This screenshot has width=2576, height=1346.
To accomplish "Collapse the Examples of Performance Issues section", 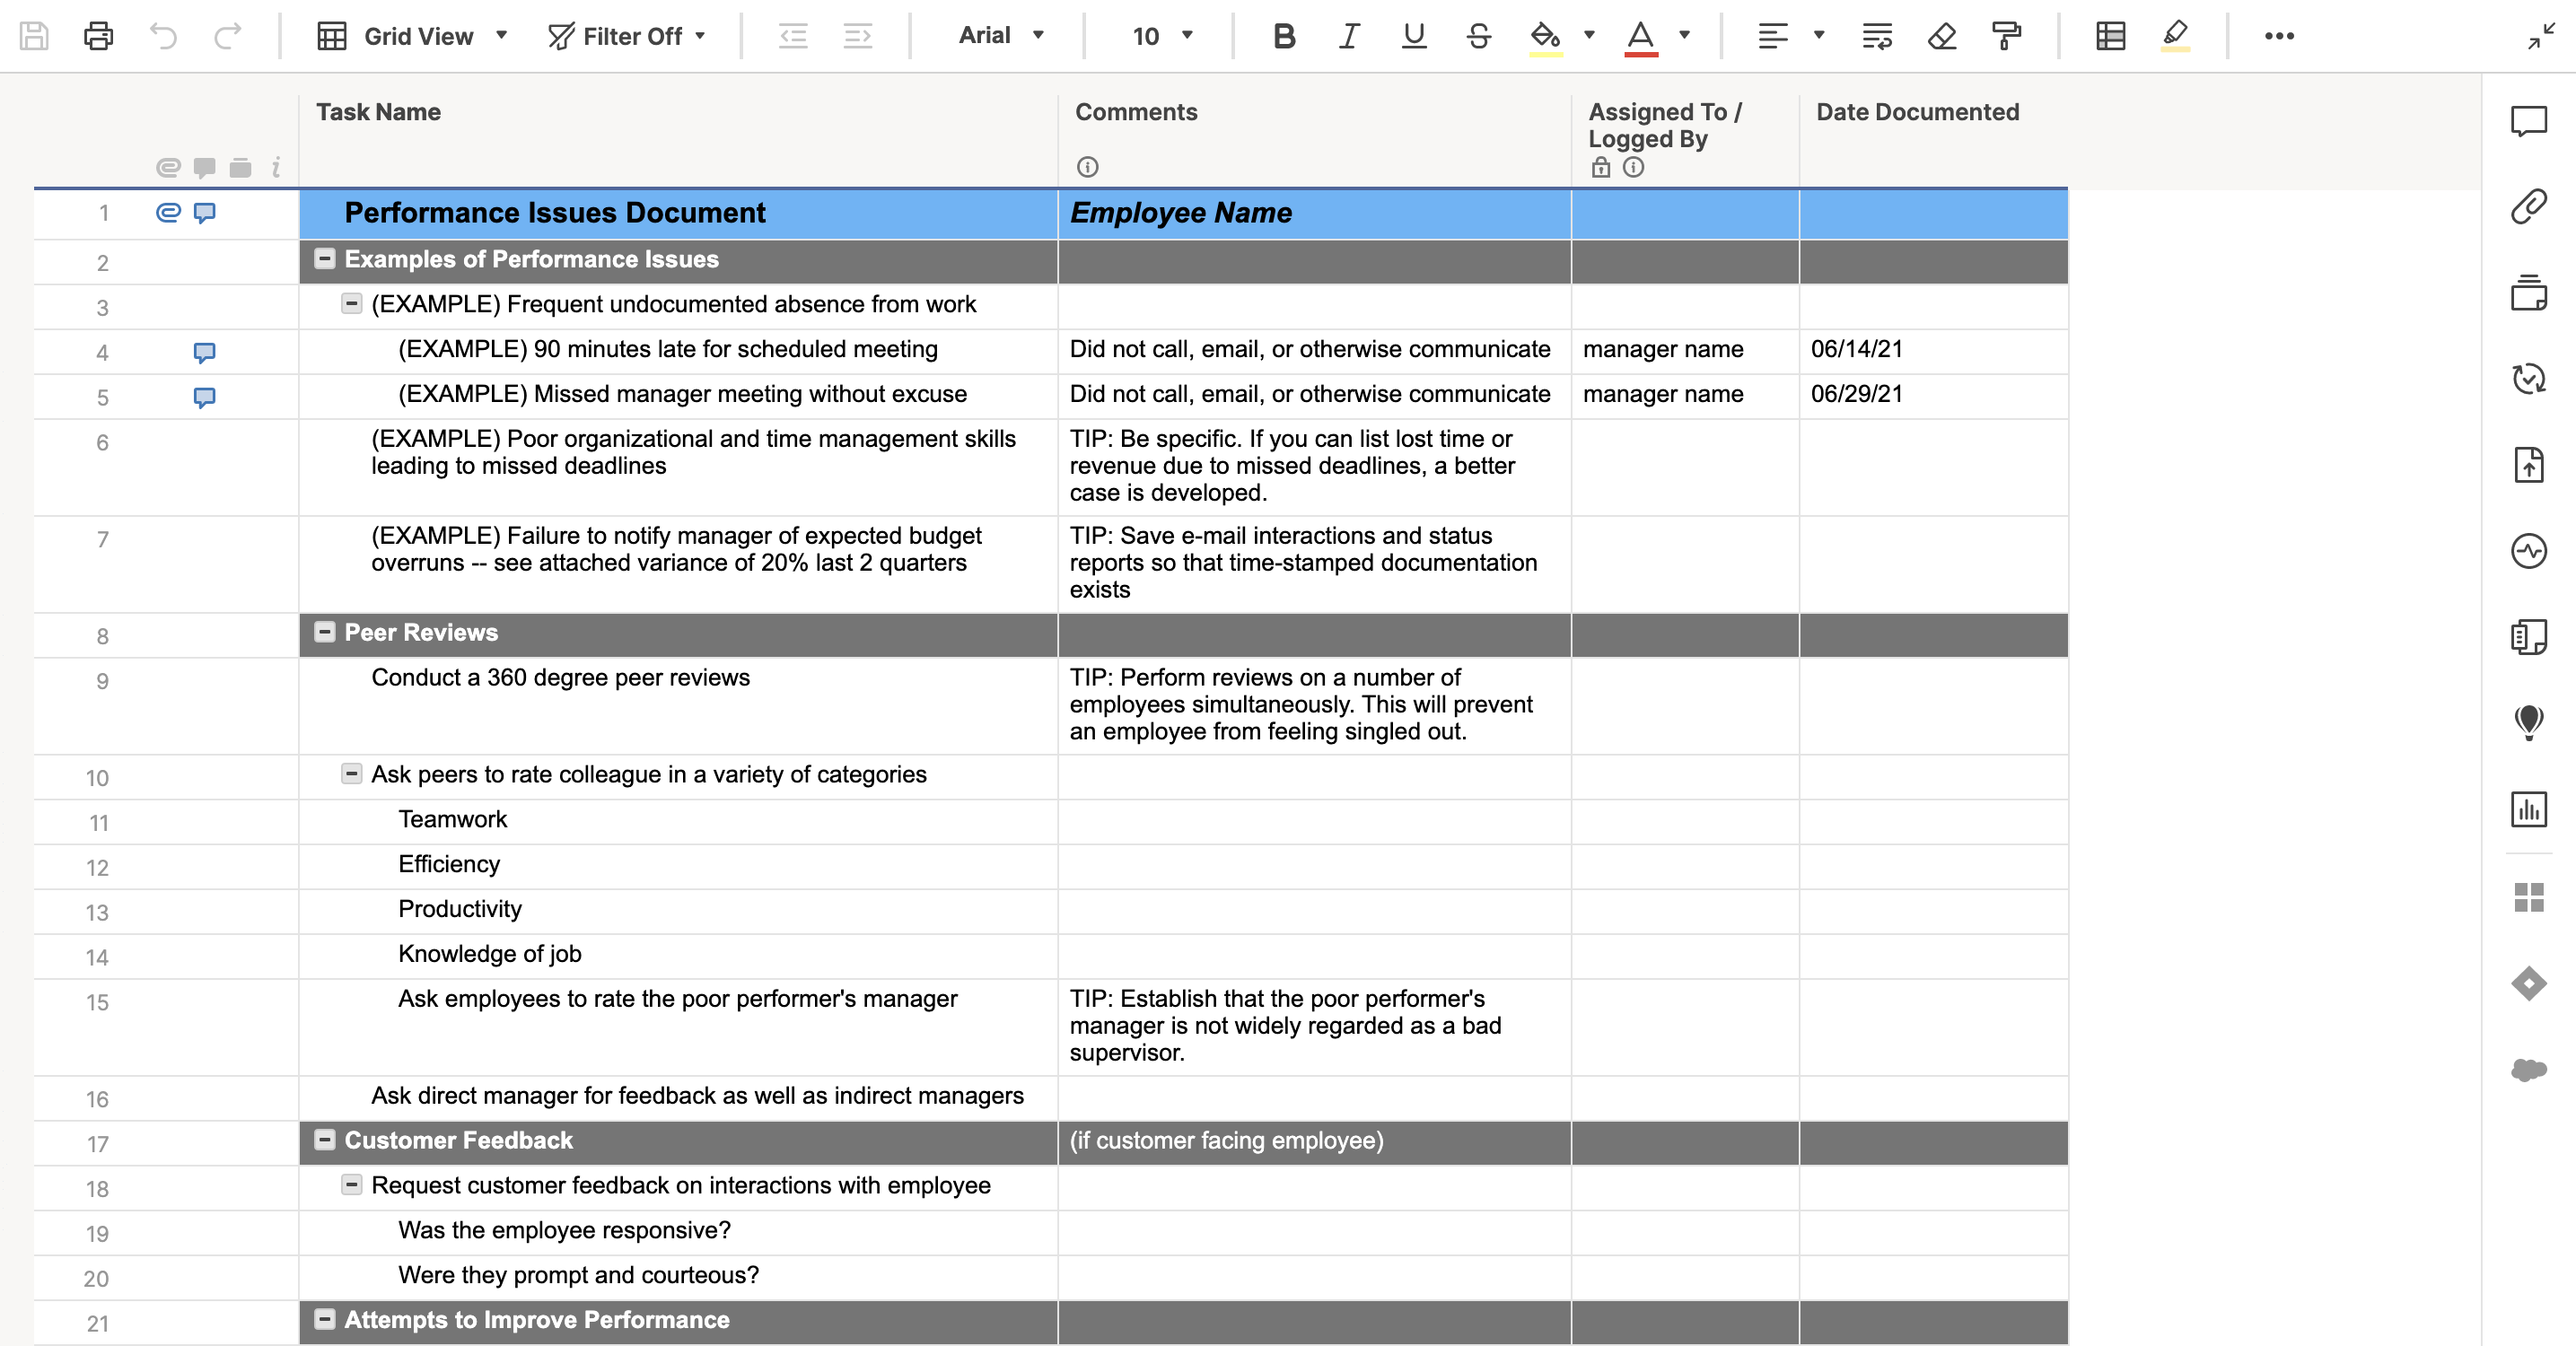I will pyautogui.click(x=324, y=259).
